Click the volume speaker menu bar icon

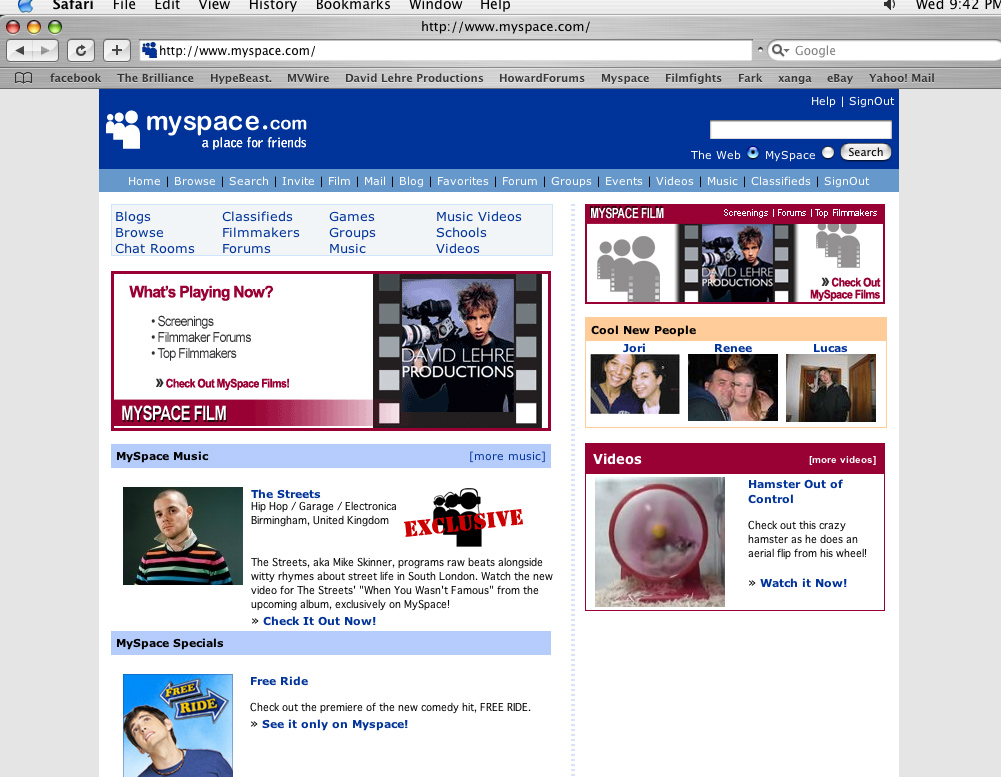coord(889,5)
